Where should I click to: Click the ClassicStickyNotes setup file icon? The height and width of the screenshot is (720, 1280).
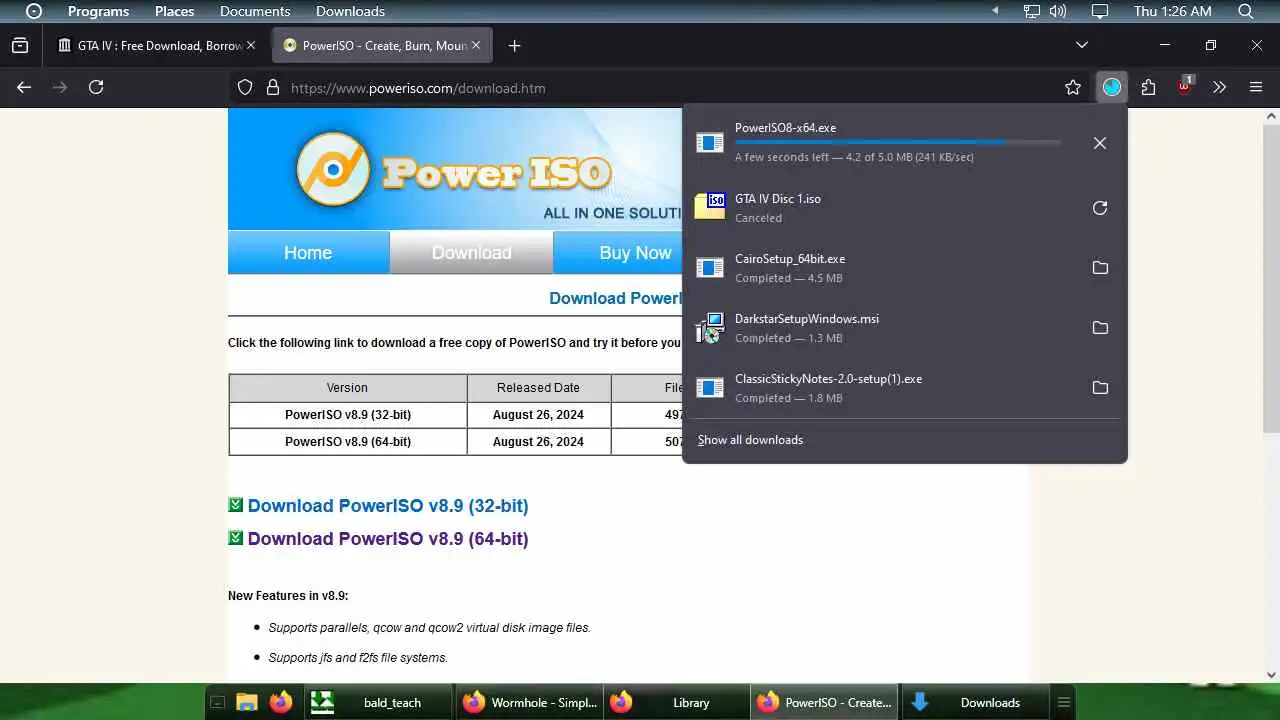[710, 388]
